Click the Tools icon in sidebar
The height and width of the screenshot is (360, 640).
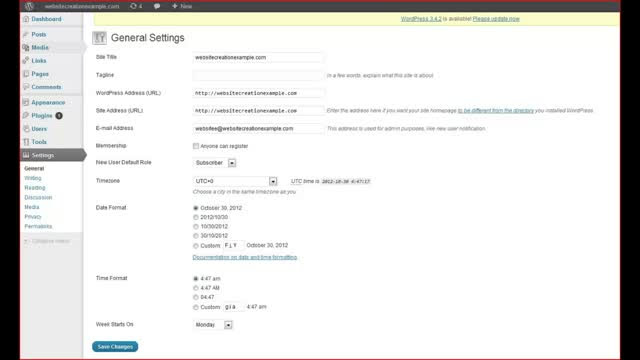(x=26, y=142)
